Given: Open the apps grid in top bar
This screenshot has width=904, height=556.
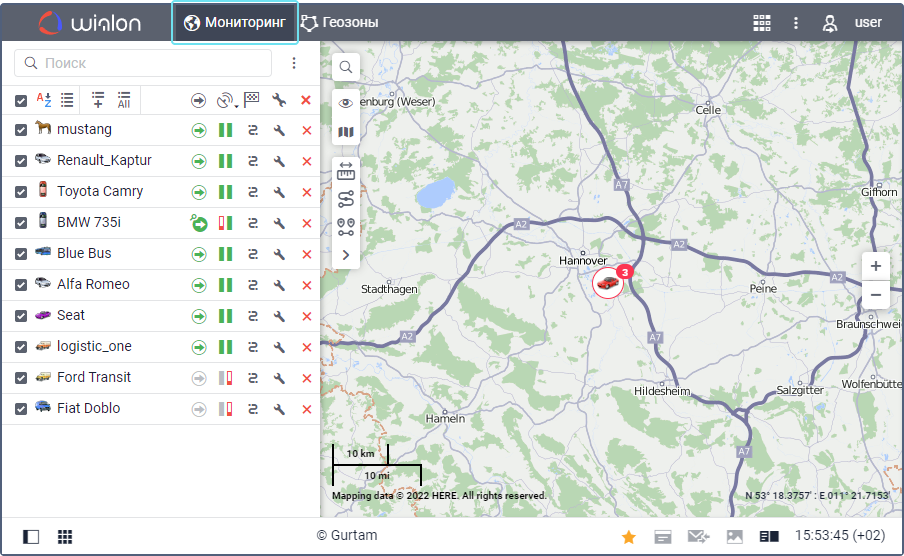Looking at the screenshot, I should (x=762, y=22).
